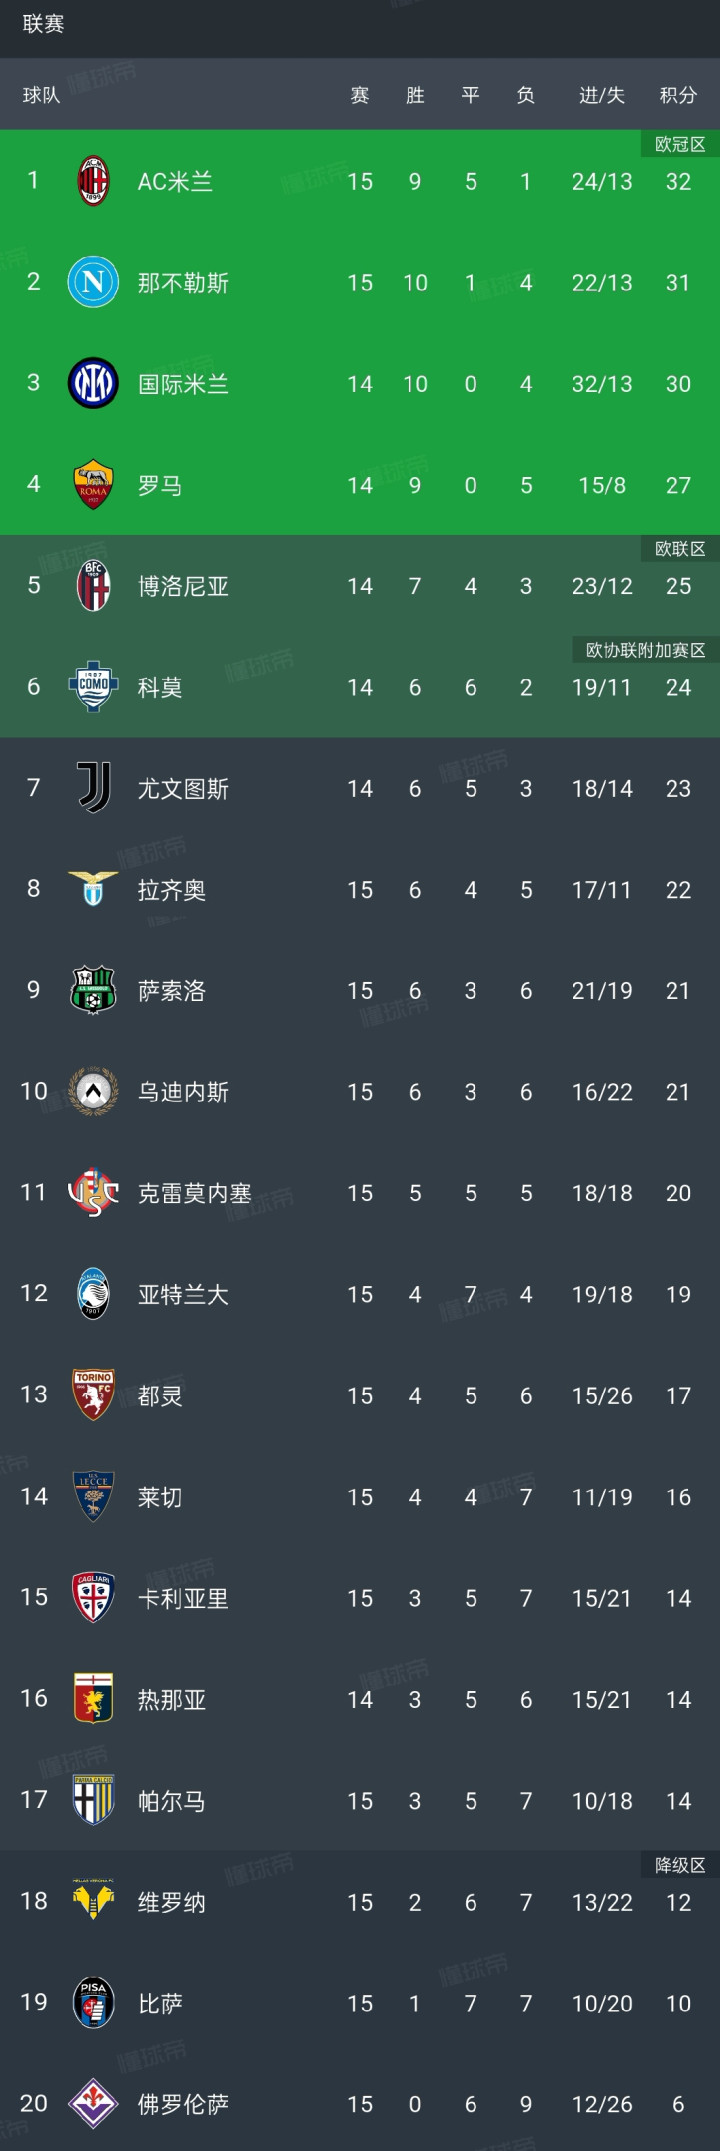The image size is (720, 2151).
Task: Open the 那不勒斯 team logo
Action: tap(93, 282)
